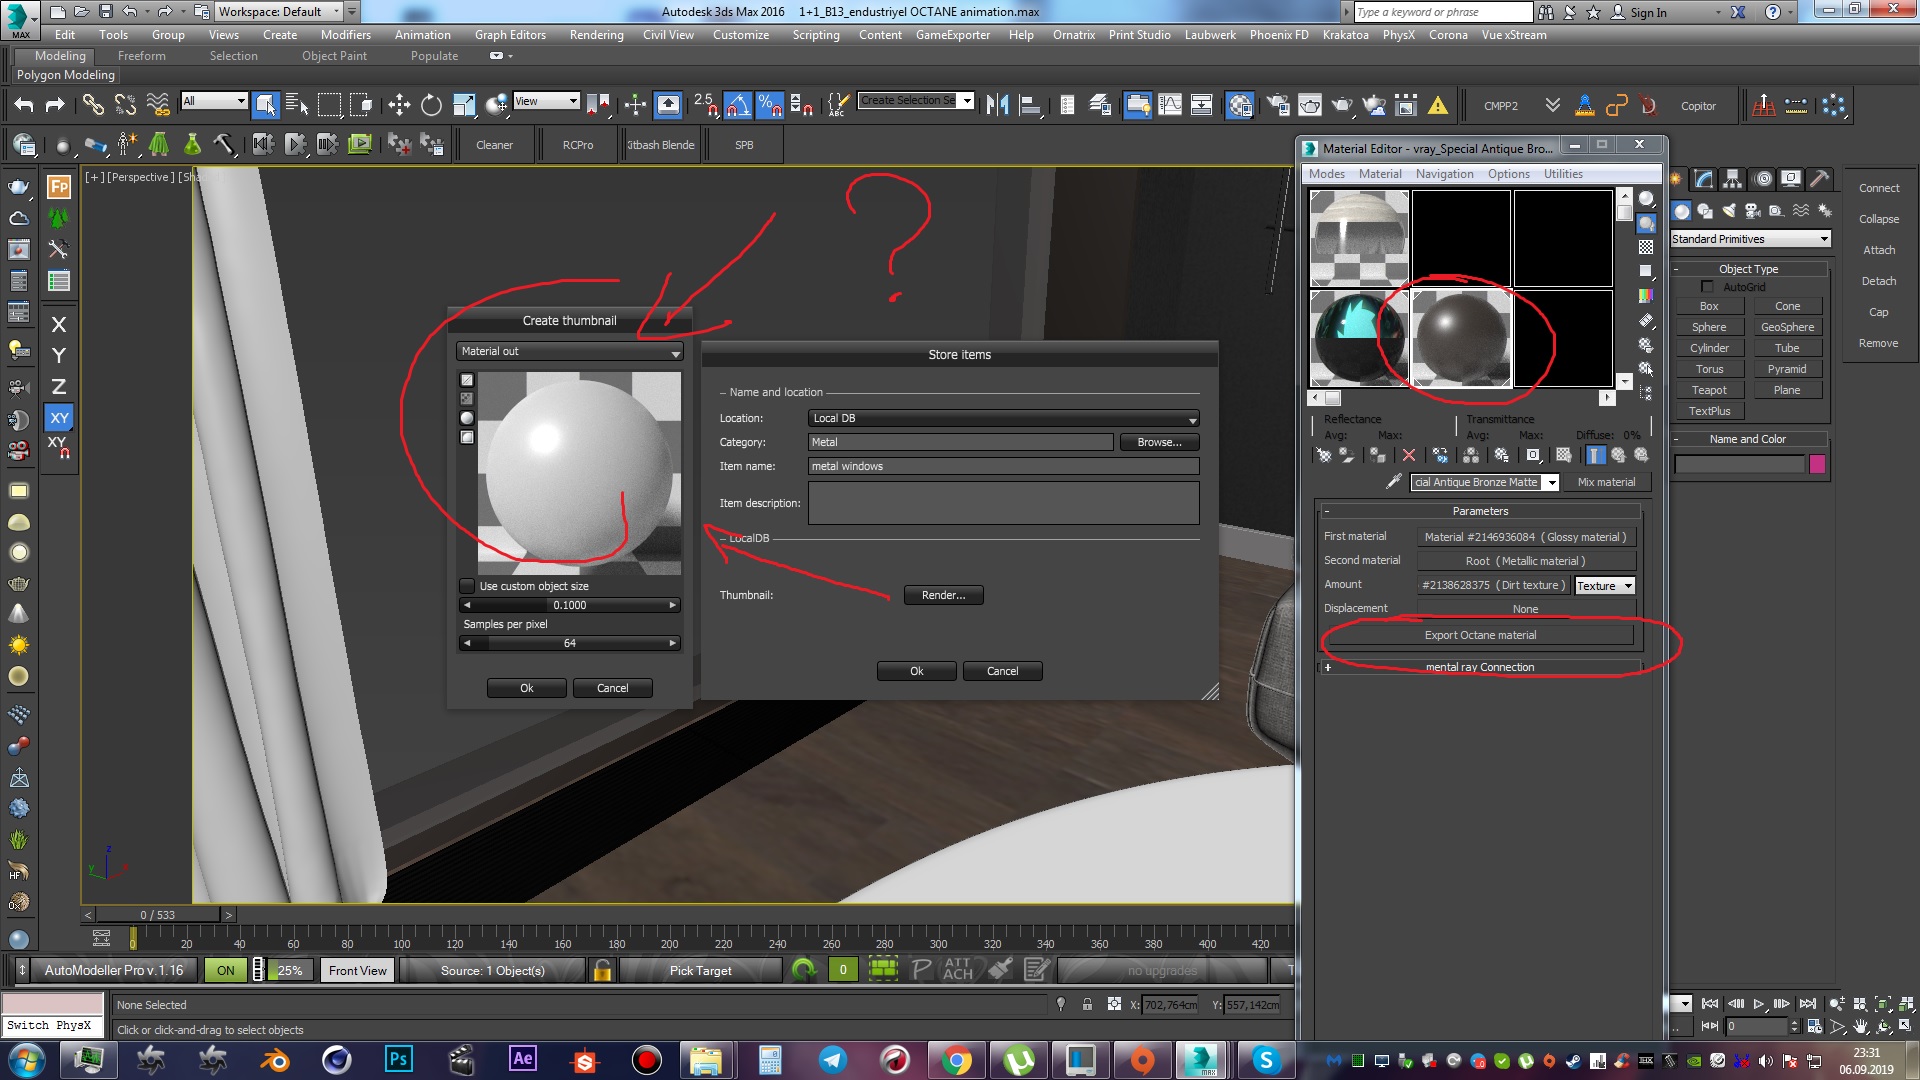Open the Rendering menu
The width and height of the screenshot is (1920, 1080).
596,35
